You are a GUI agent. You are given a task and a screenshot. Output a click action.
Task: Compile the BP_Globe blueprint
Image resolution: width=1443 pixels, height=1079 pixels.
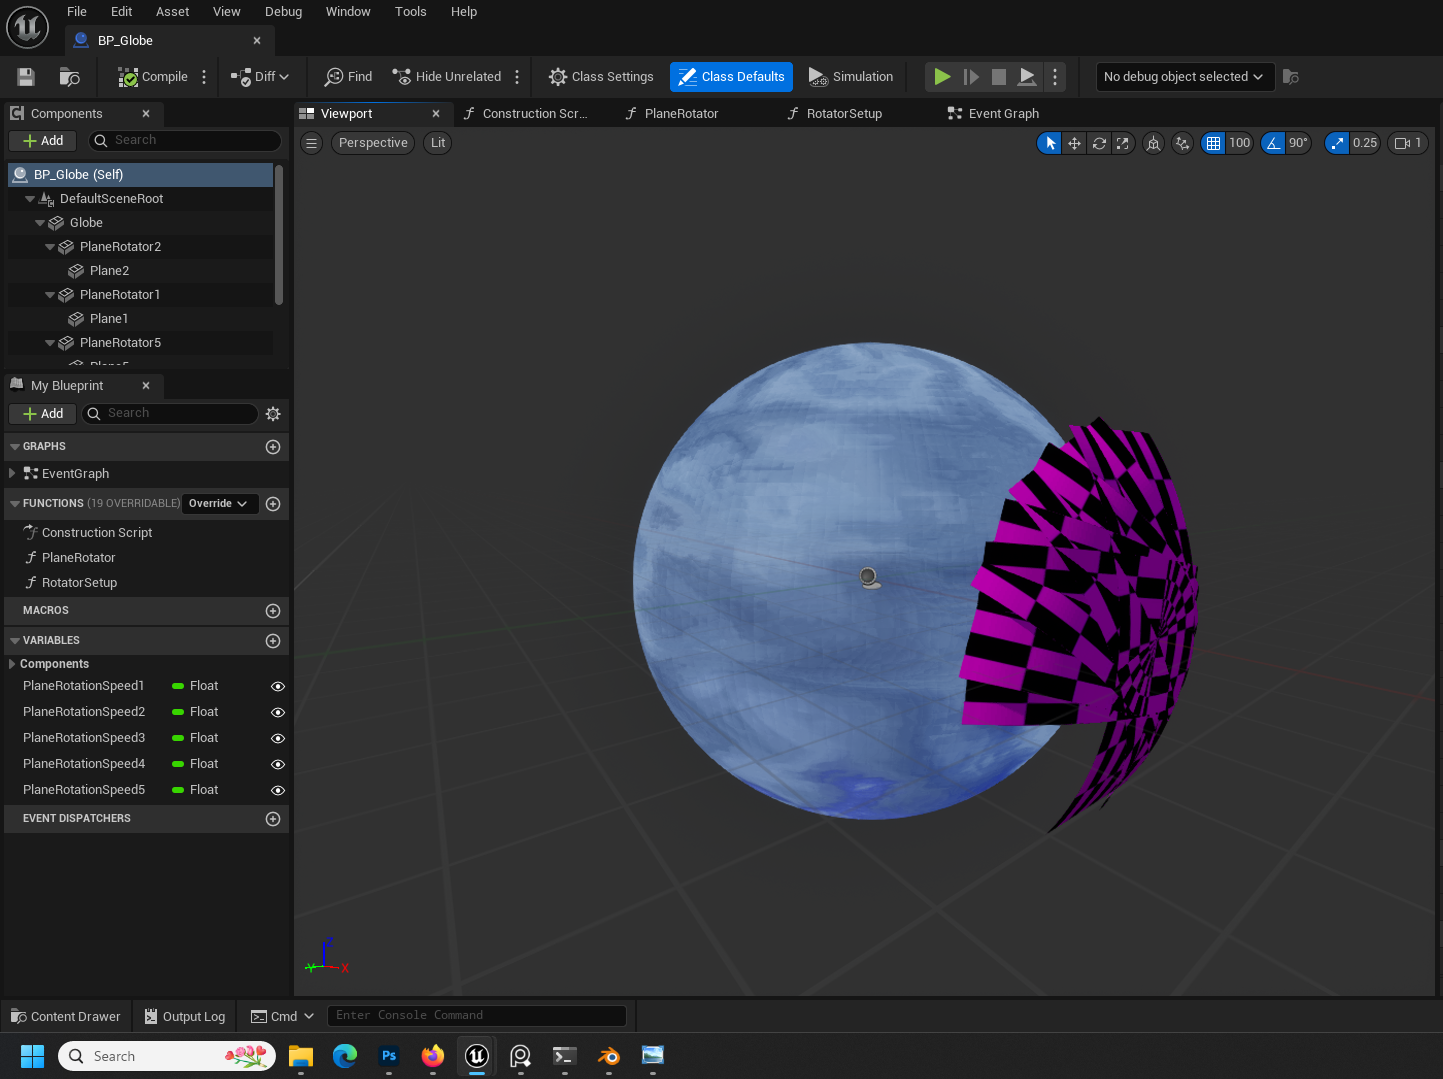pyautogui.click(x=153, y=77)
